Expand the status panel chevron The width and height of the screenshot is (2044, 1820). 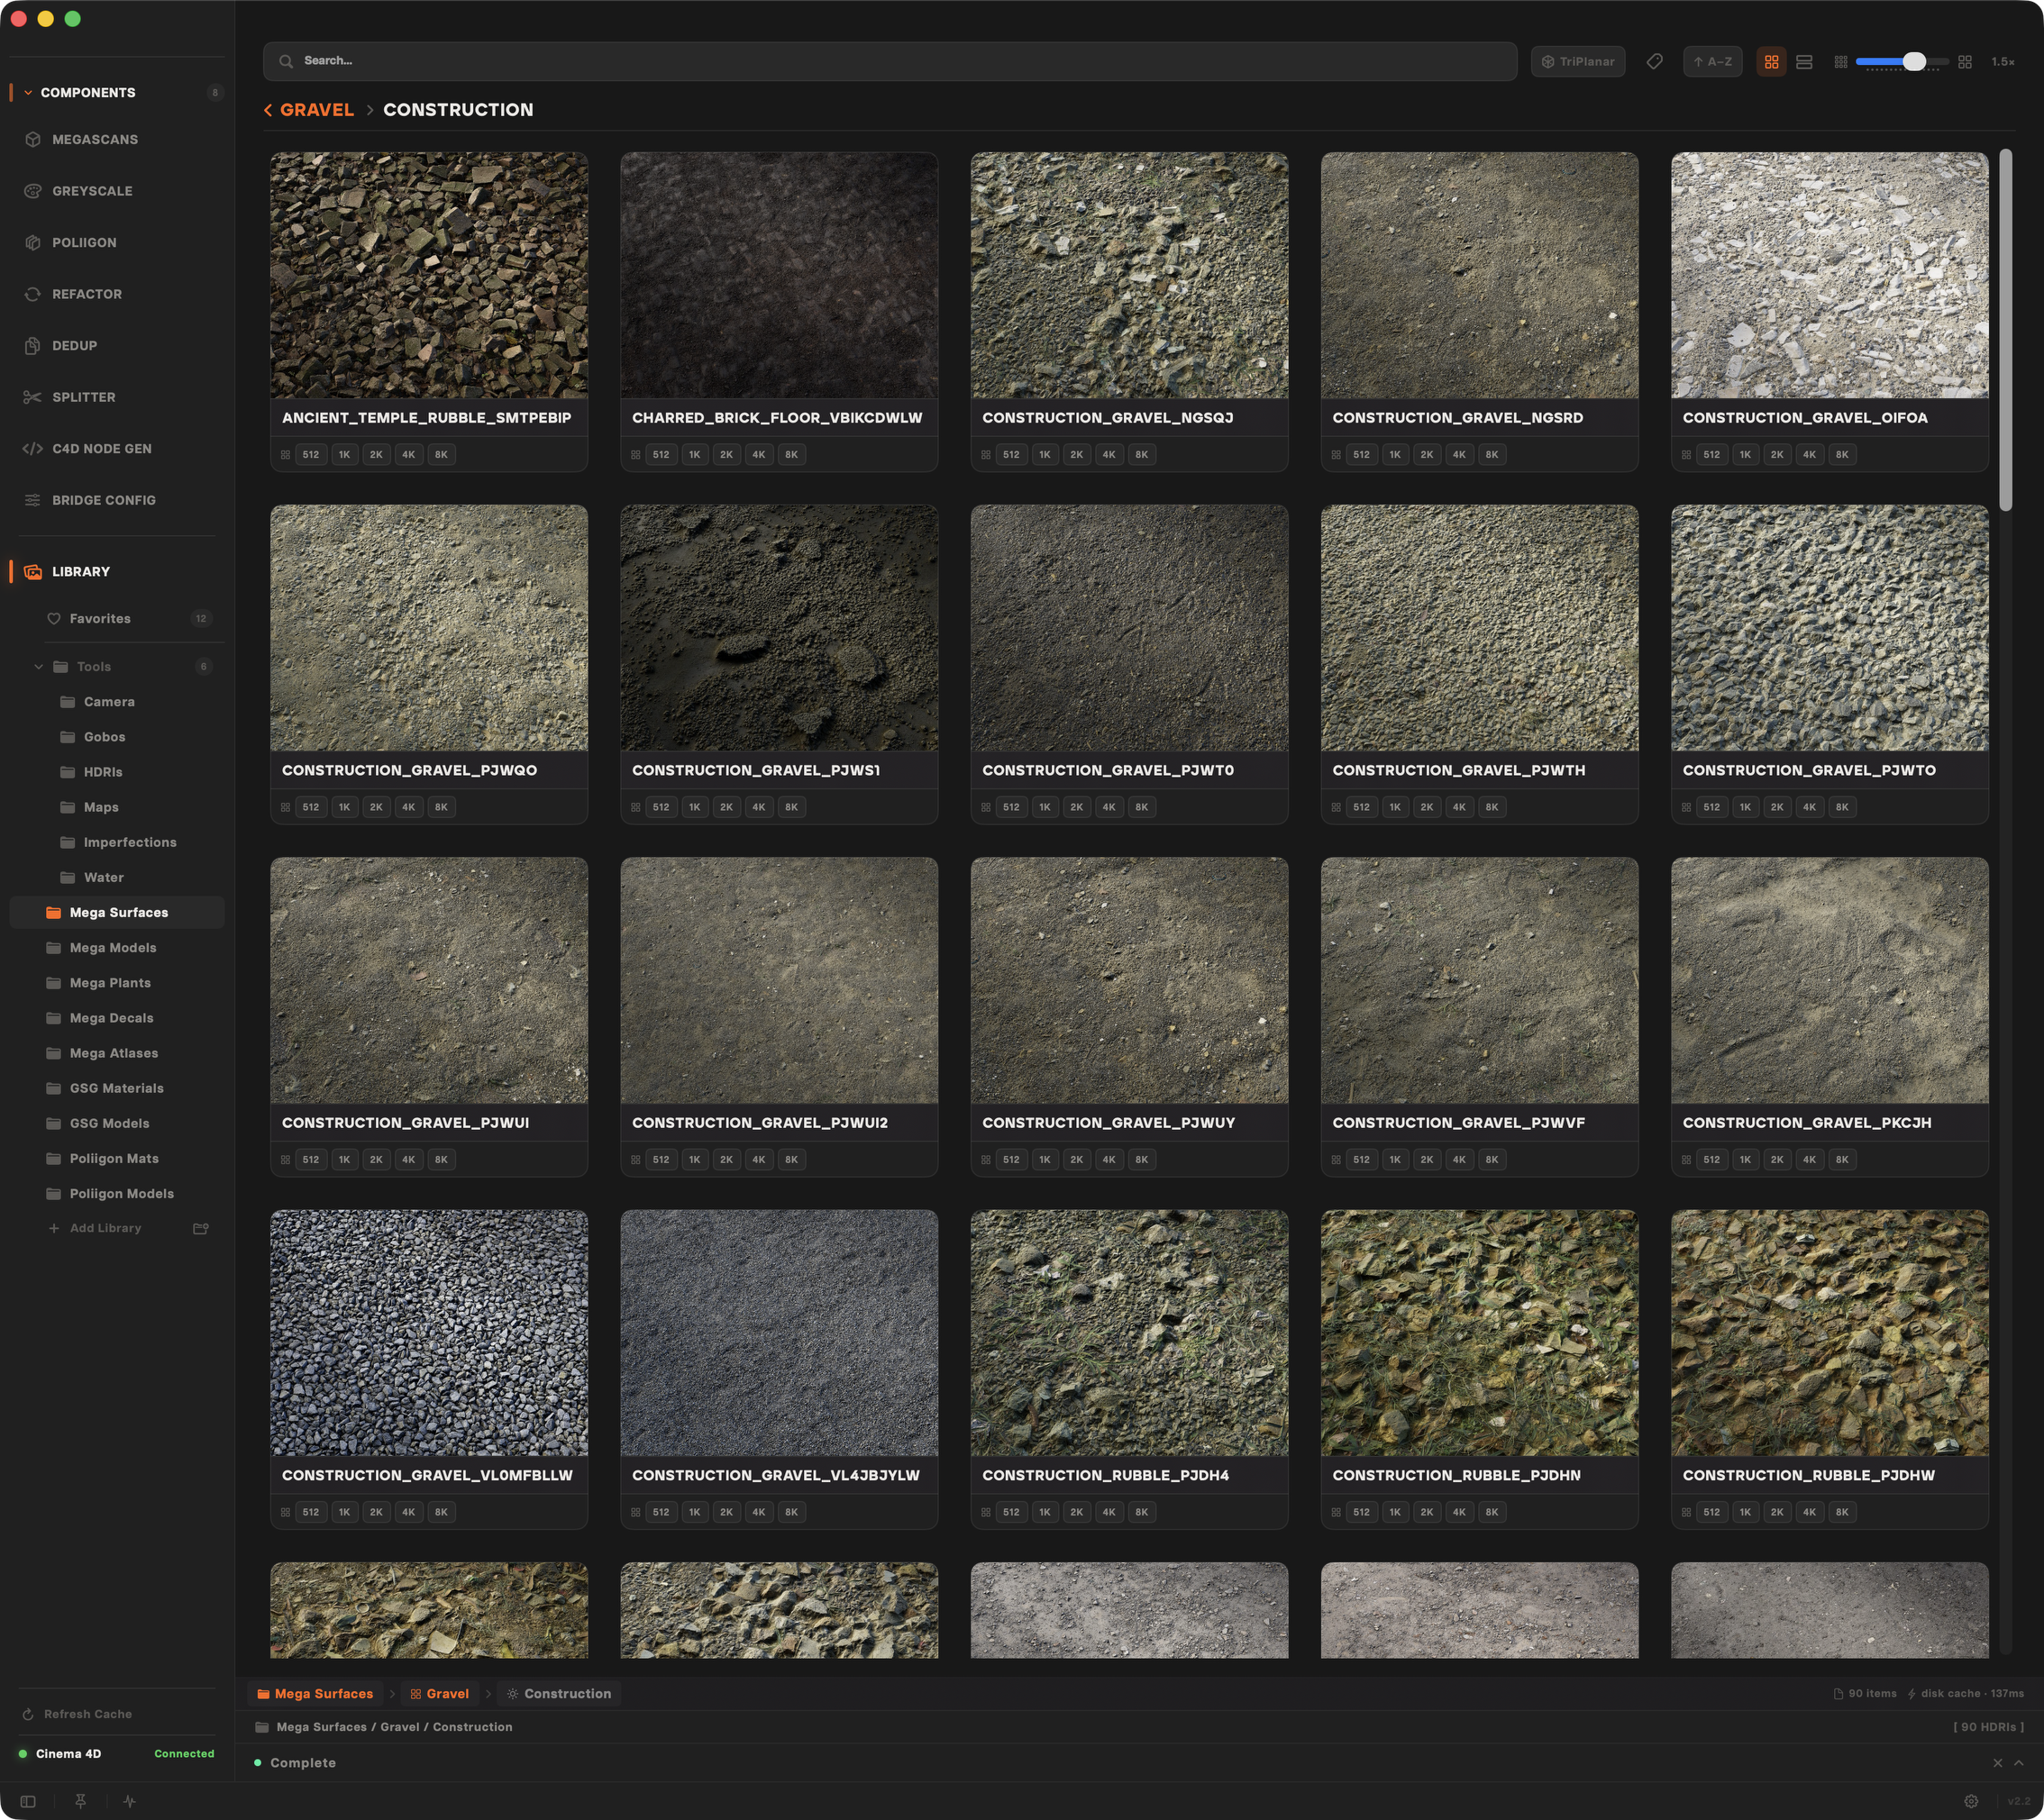coord(2018,1763)
